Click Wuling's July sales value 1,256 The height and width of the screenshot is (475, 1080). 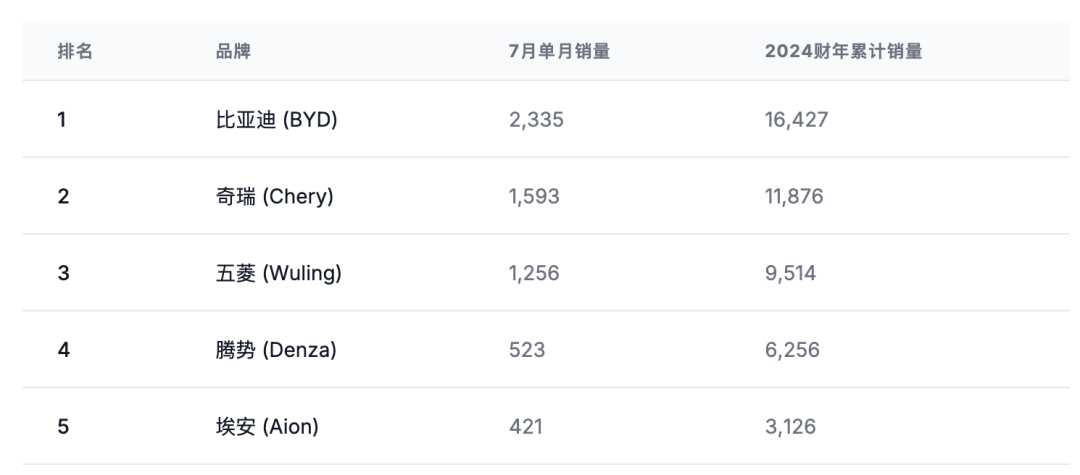coord(534,273)
